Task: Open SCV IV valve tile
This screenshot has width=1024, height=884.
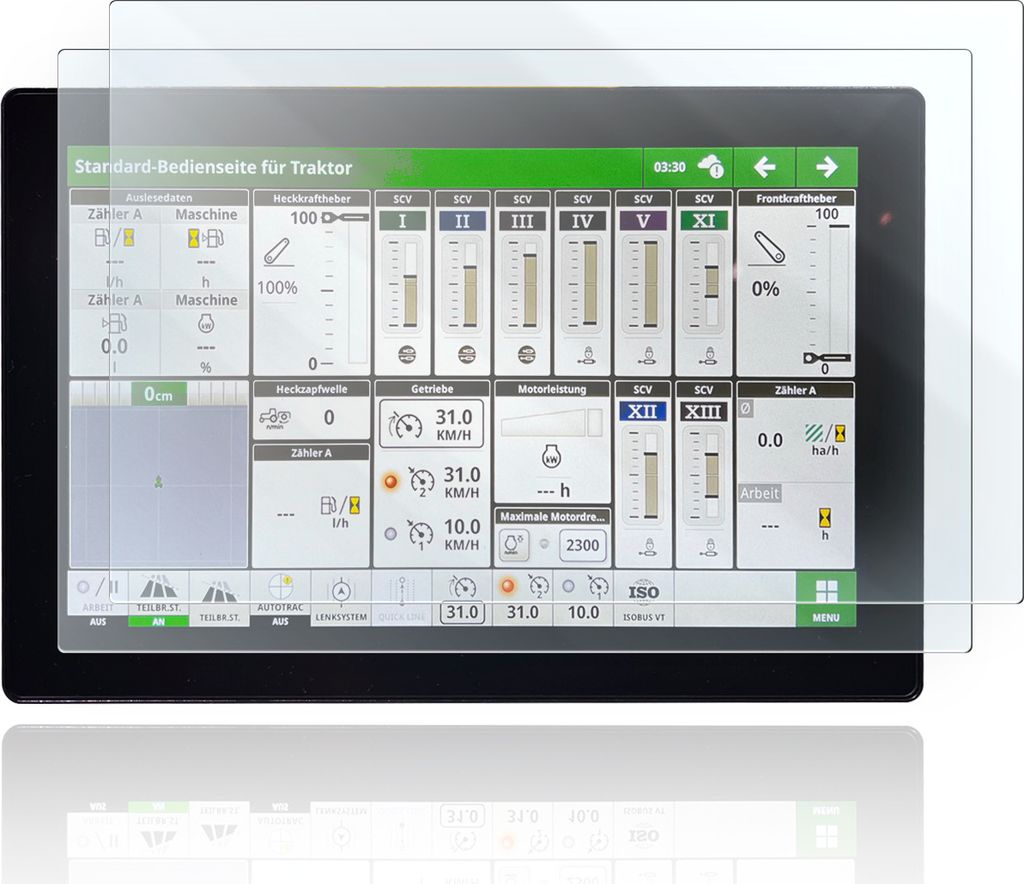Action: pos(583,283)
